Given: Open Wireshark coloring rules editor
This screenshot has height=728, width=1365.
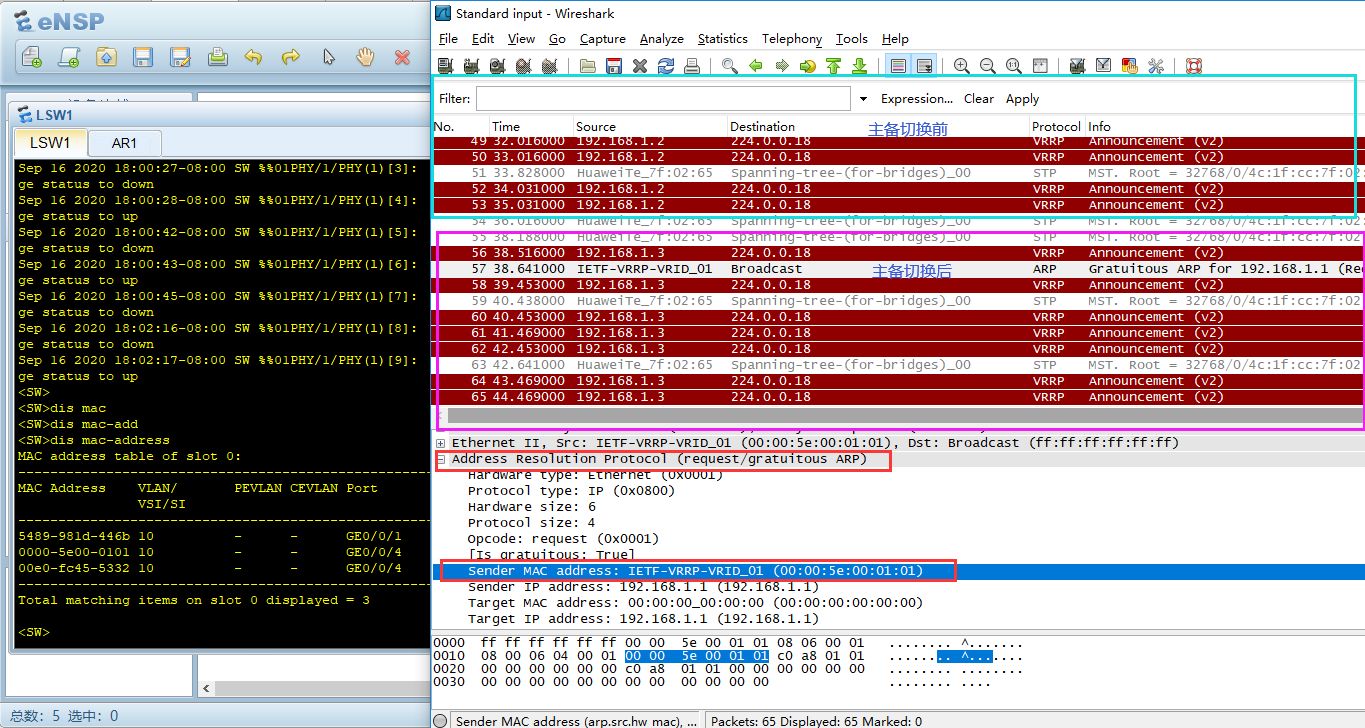Looking at the screenshot, I should pos(1130,66).
